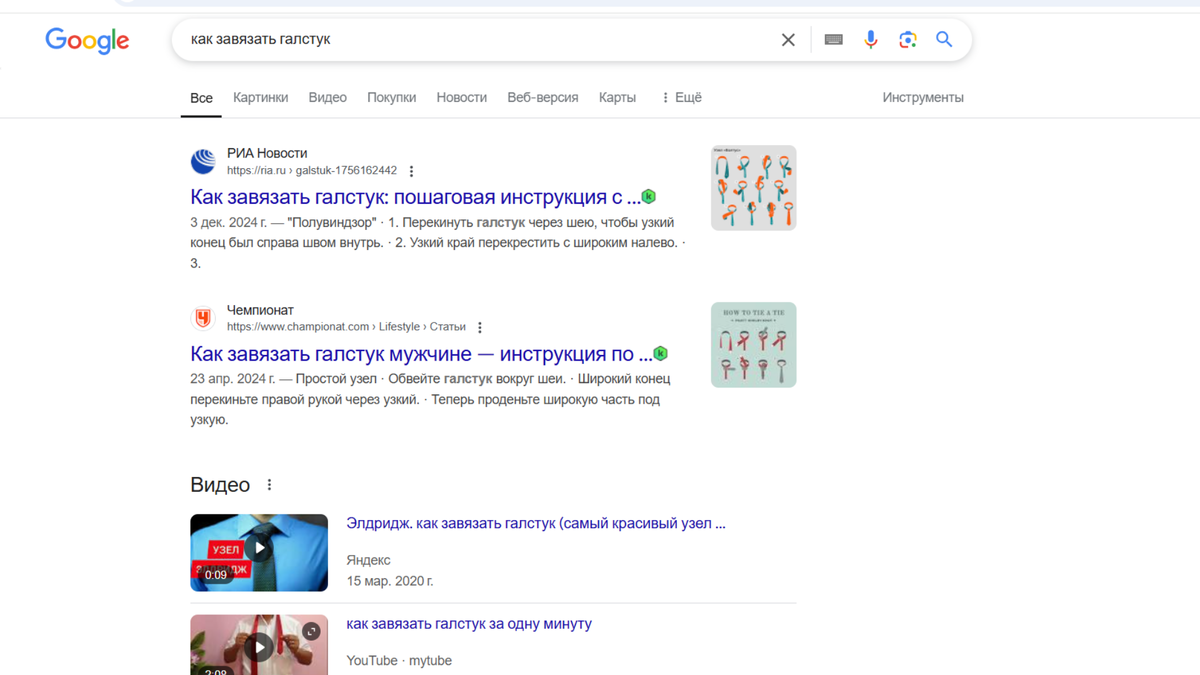This screenshot has width=1200, height=675.
Task: Click the championat.com URL breadcrumb
Action: 346,327
